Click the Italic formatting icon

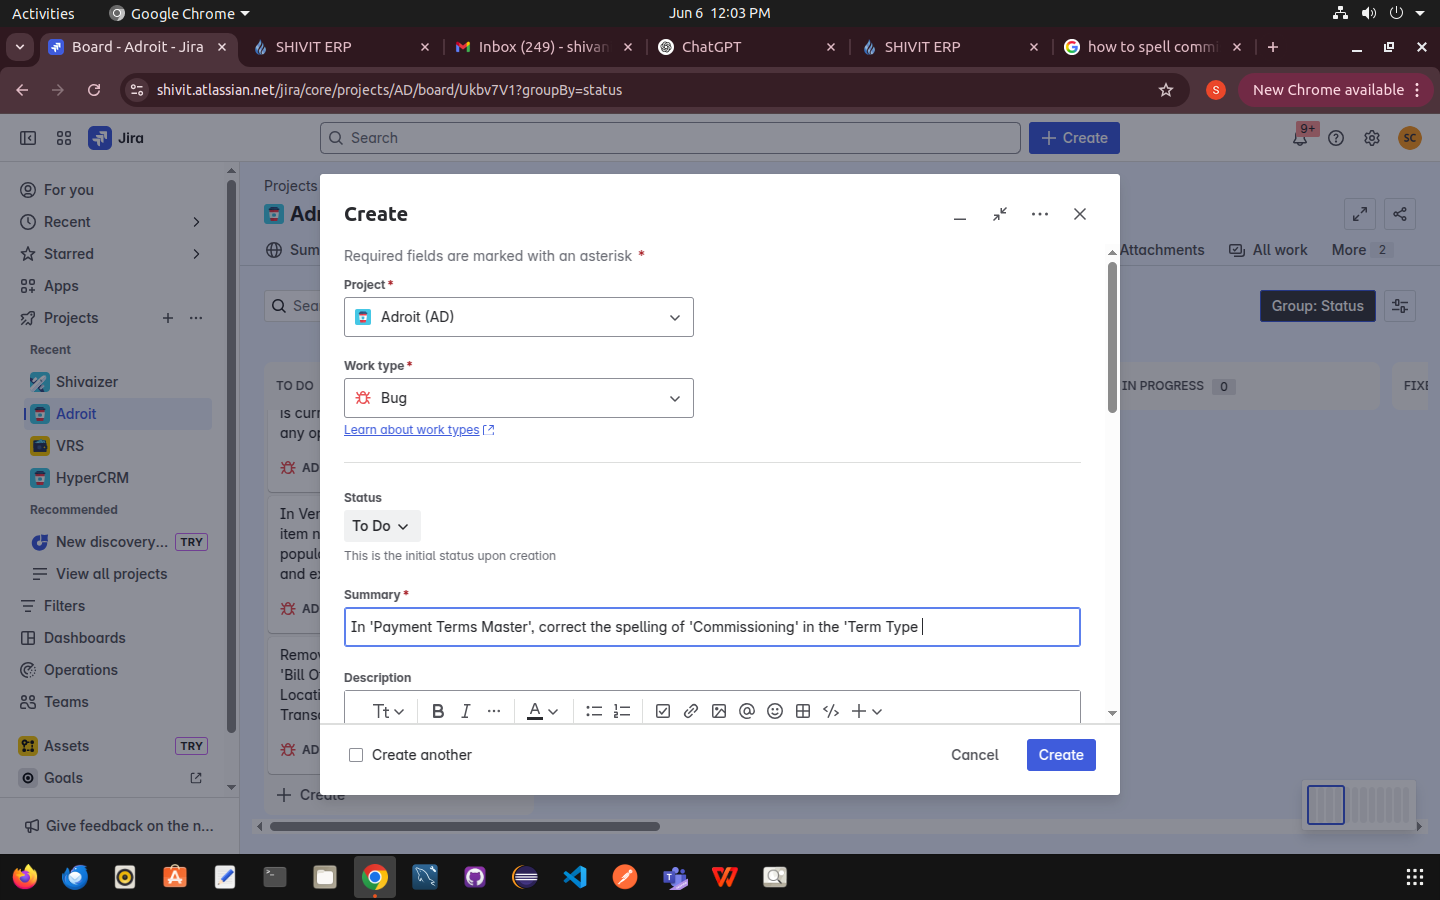point(466,711)
